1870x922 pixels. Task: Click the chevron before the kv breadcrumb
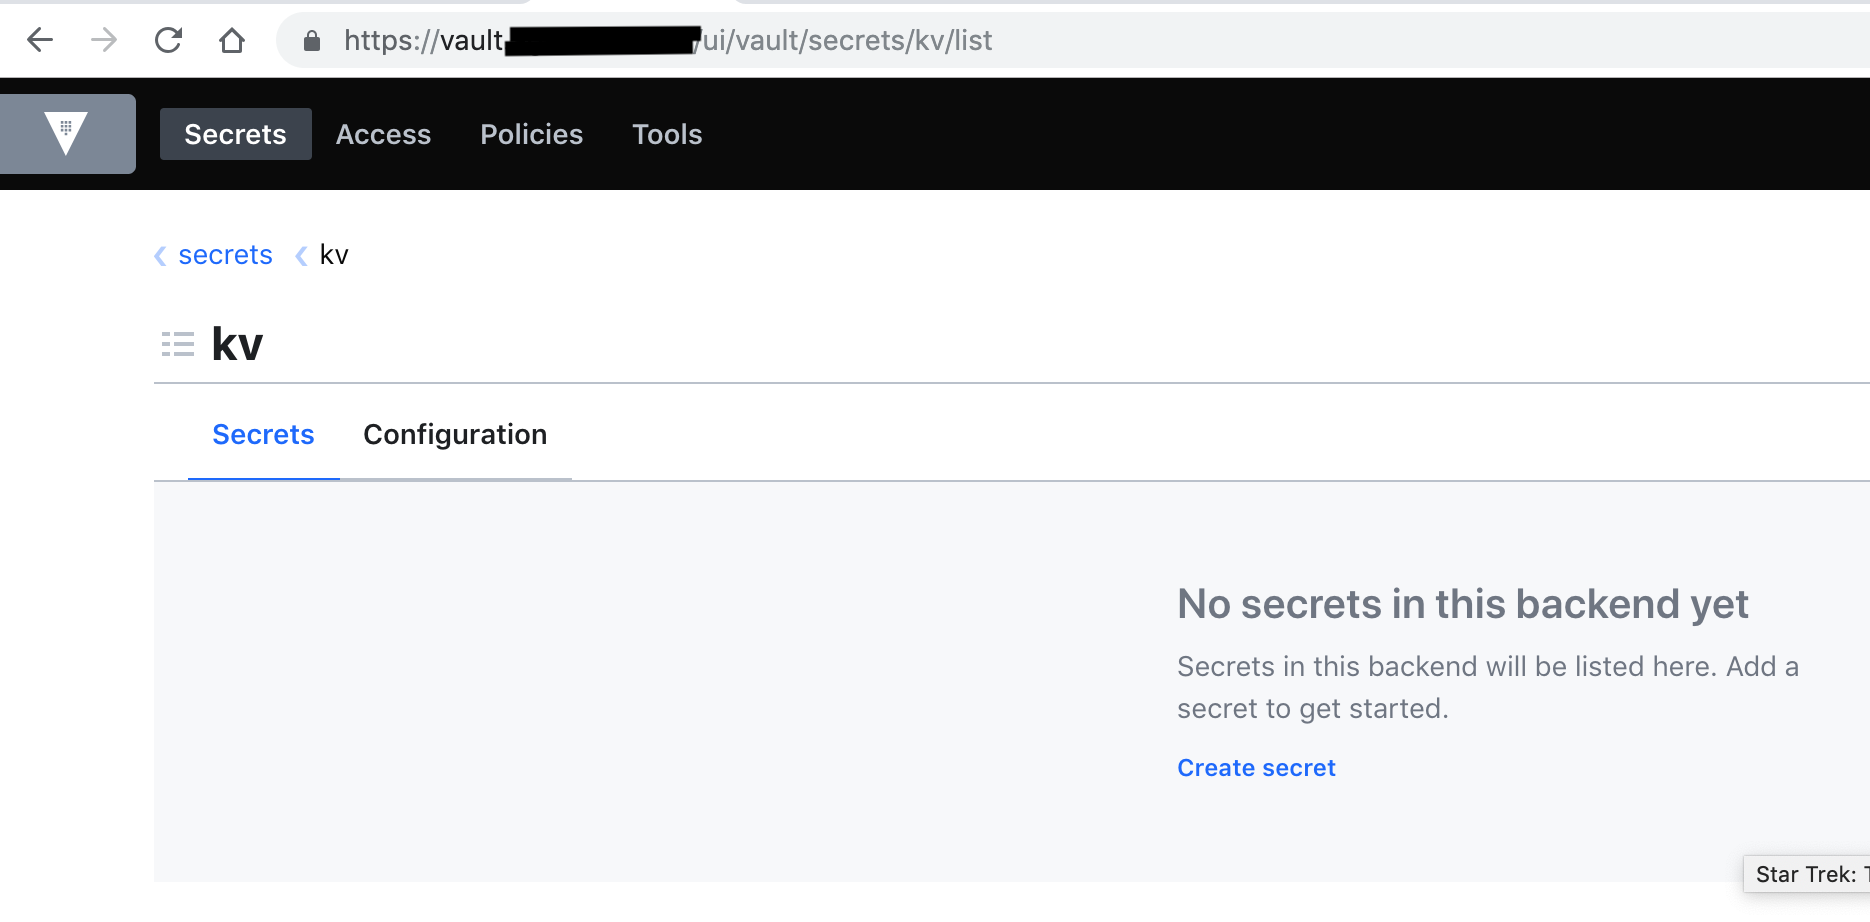coord(301,255)
